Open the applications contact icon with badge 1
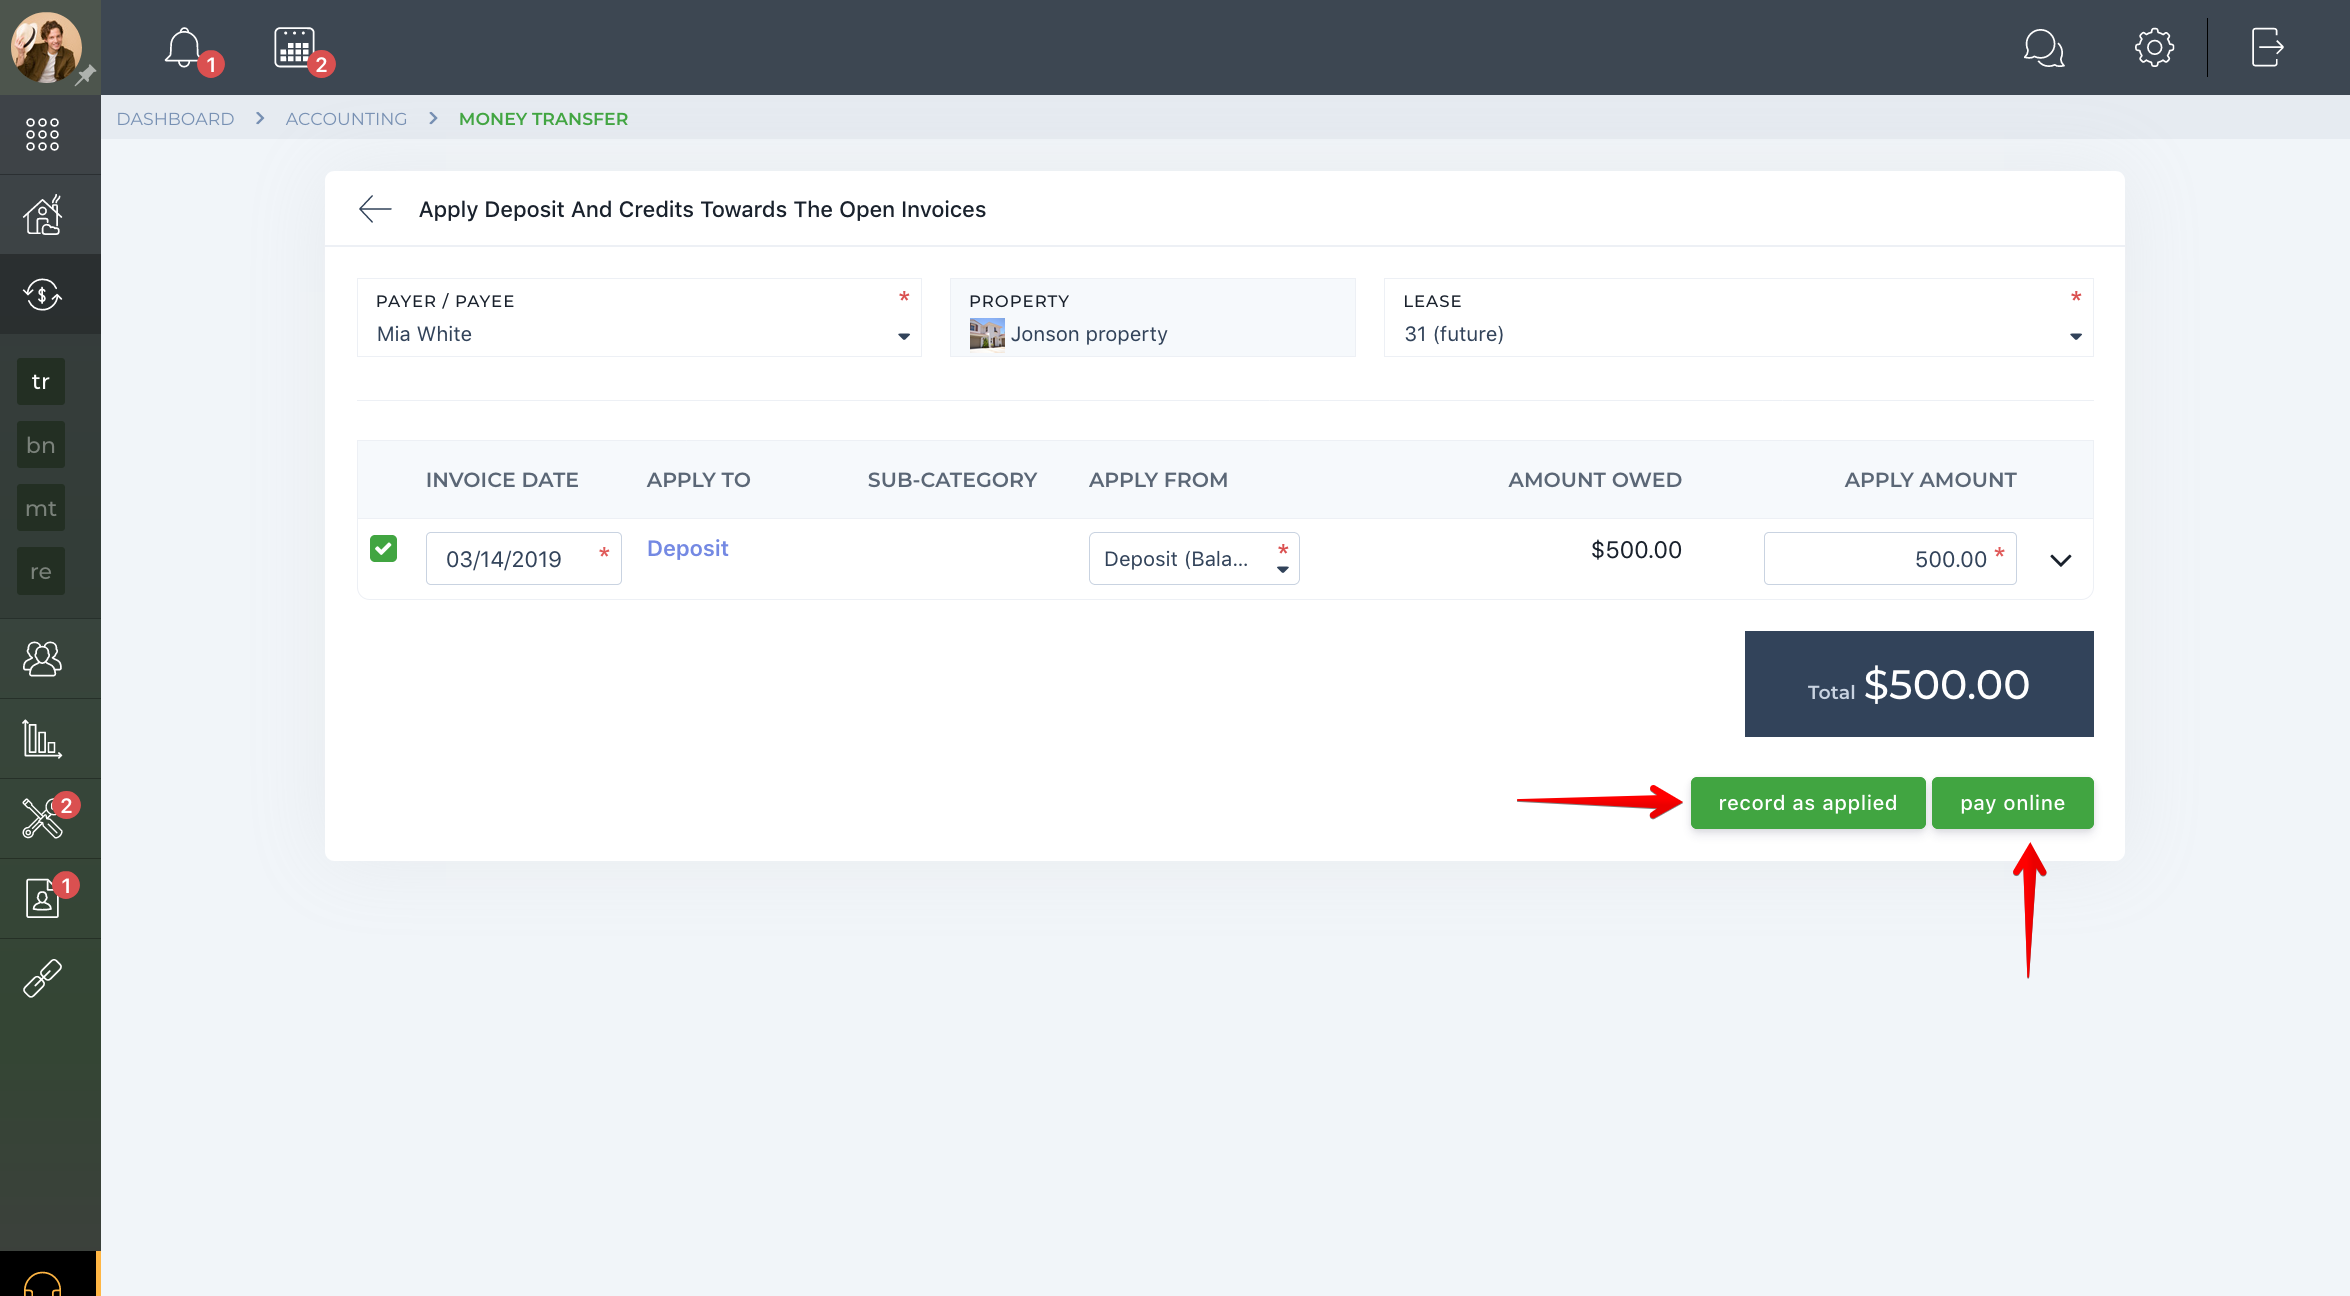This screenshot has height=1296, width=2350. (42, 898)
